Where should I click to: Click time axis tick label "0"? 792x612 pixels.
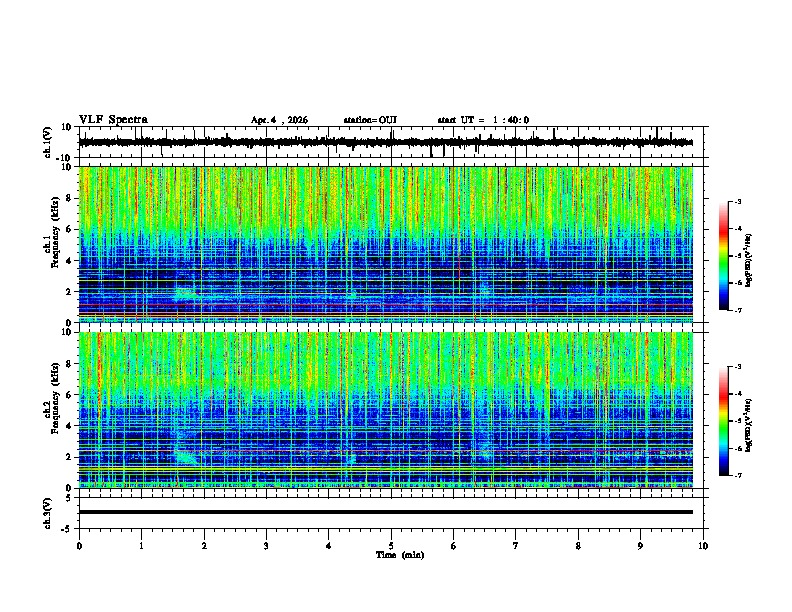(79, 546)
